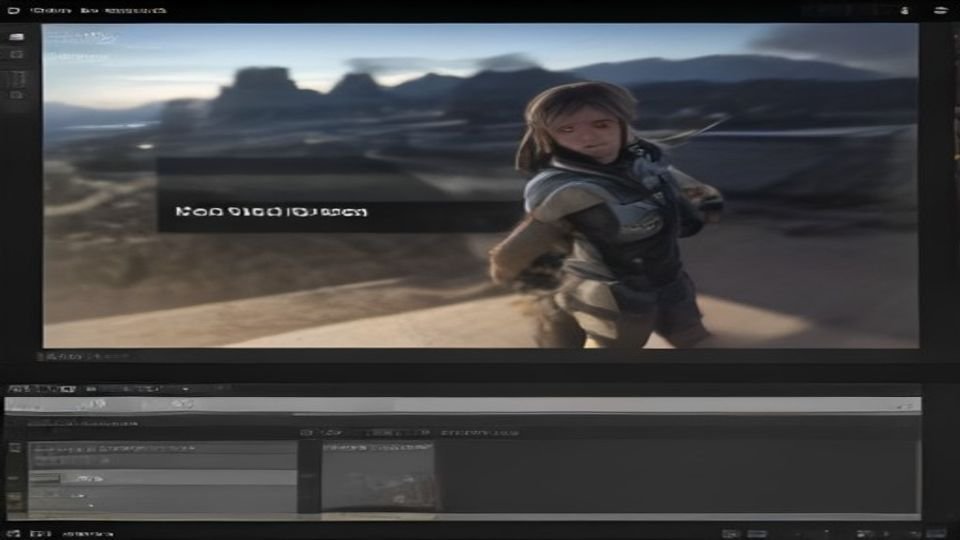960x540 pixels.
Task: Expand the small dropdown arrow above the timeline ruler
Action: (x=186, y=389)
